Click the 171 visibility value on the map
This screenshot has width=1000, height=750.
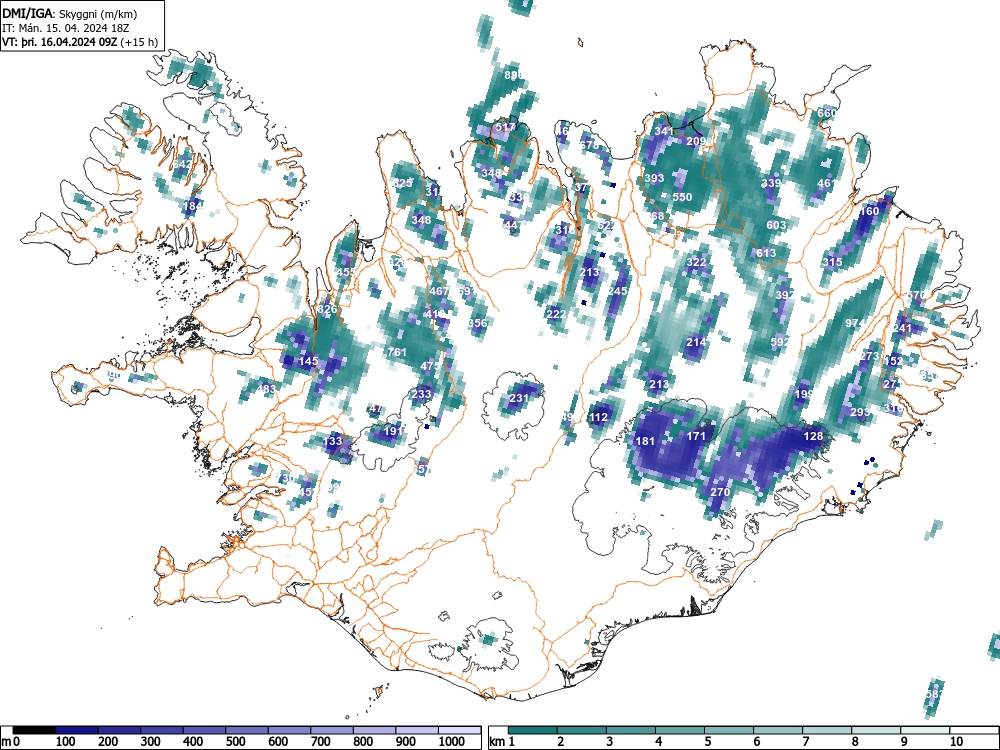696,436
